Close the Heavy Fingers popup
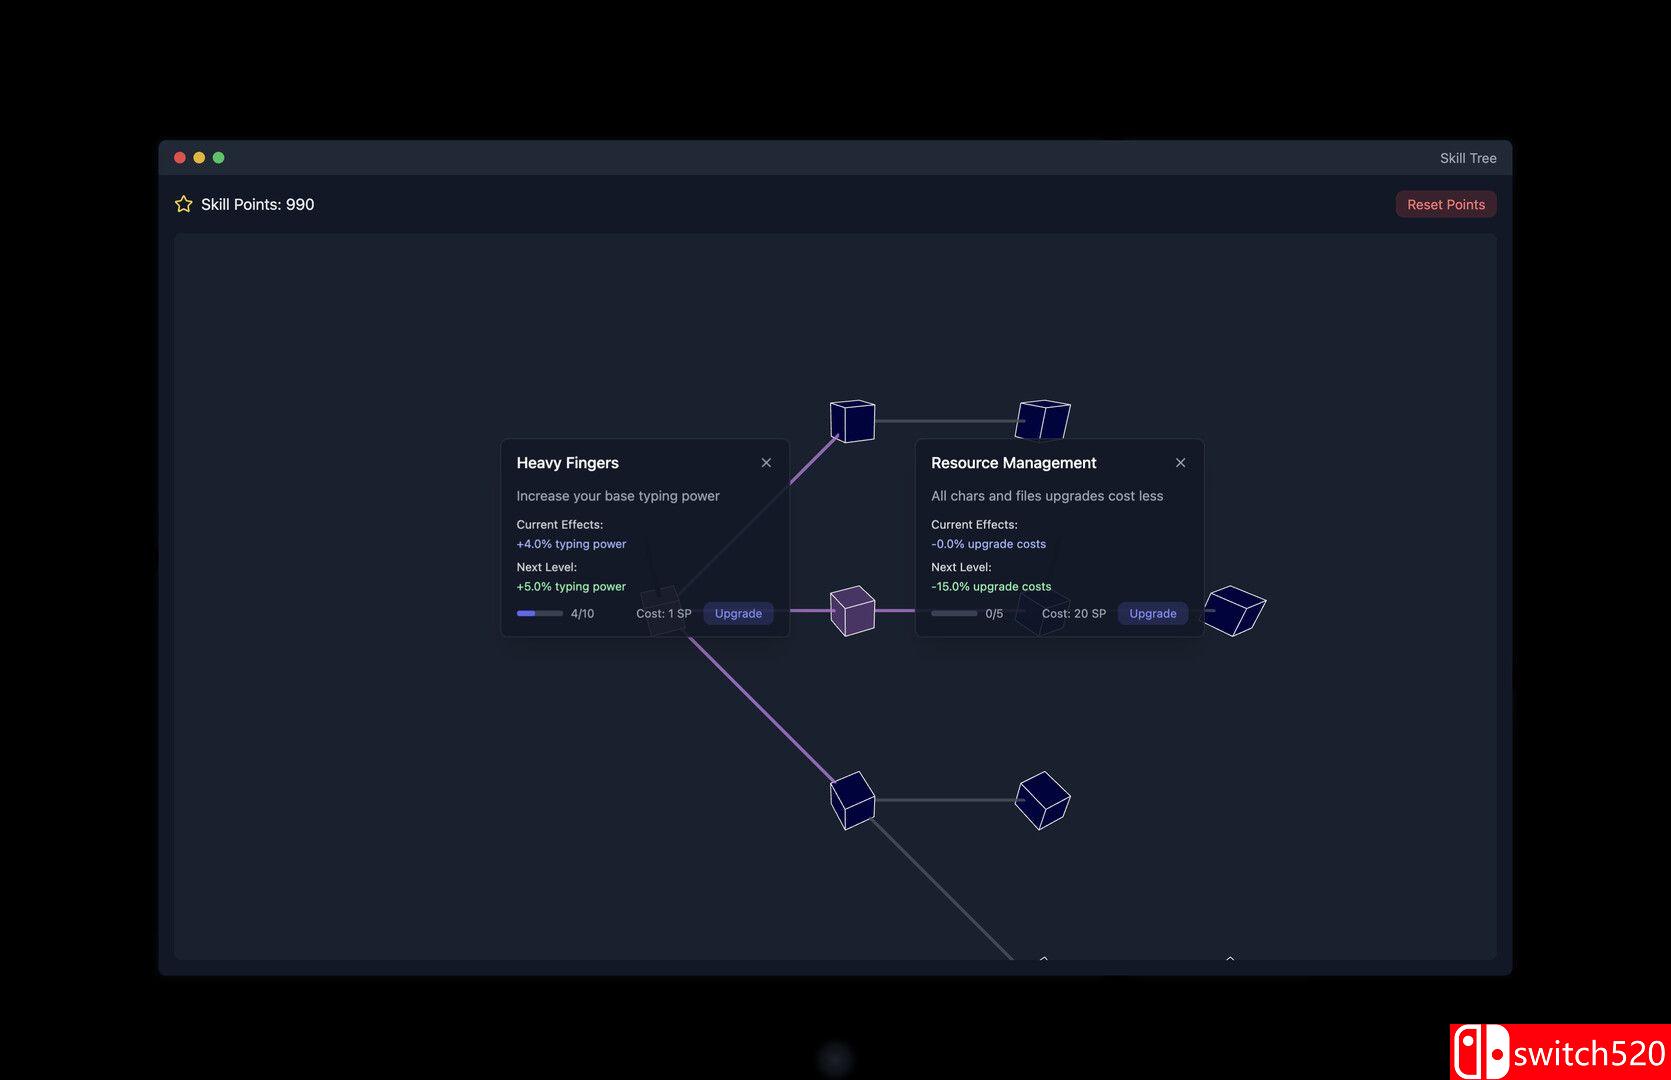 766,463
